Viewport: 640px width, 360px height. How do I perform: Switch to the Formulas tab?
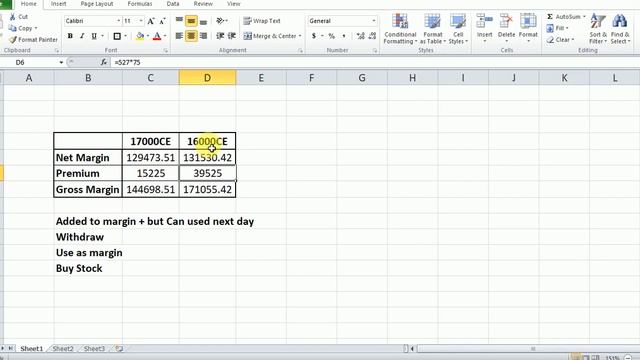coord(140,4)
